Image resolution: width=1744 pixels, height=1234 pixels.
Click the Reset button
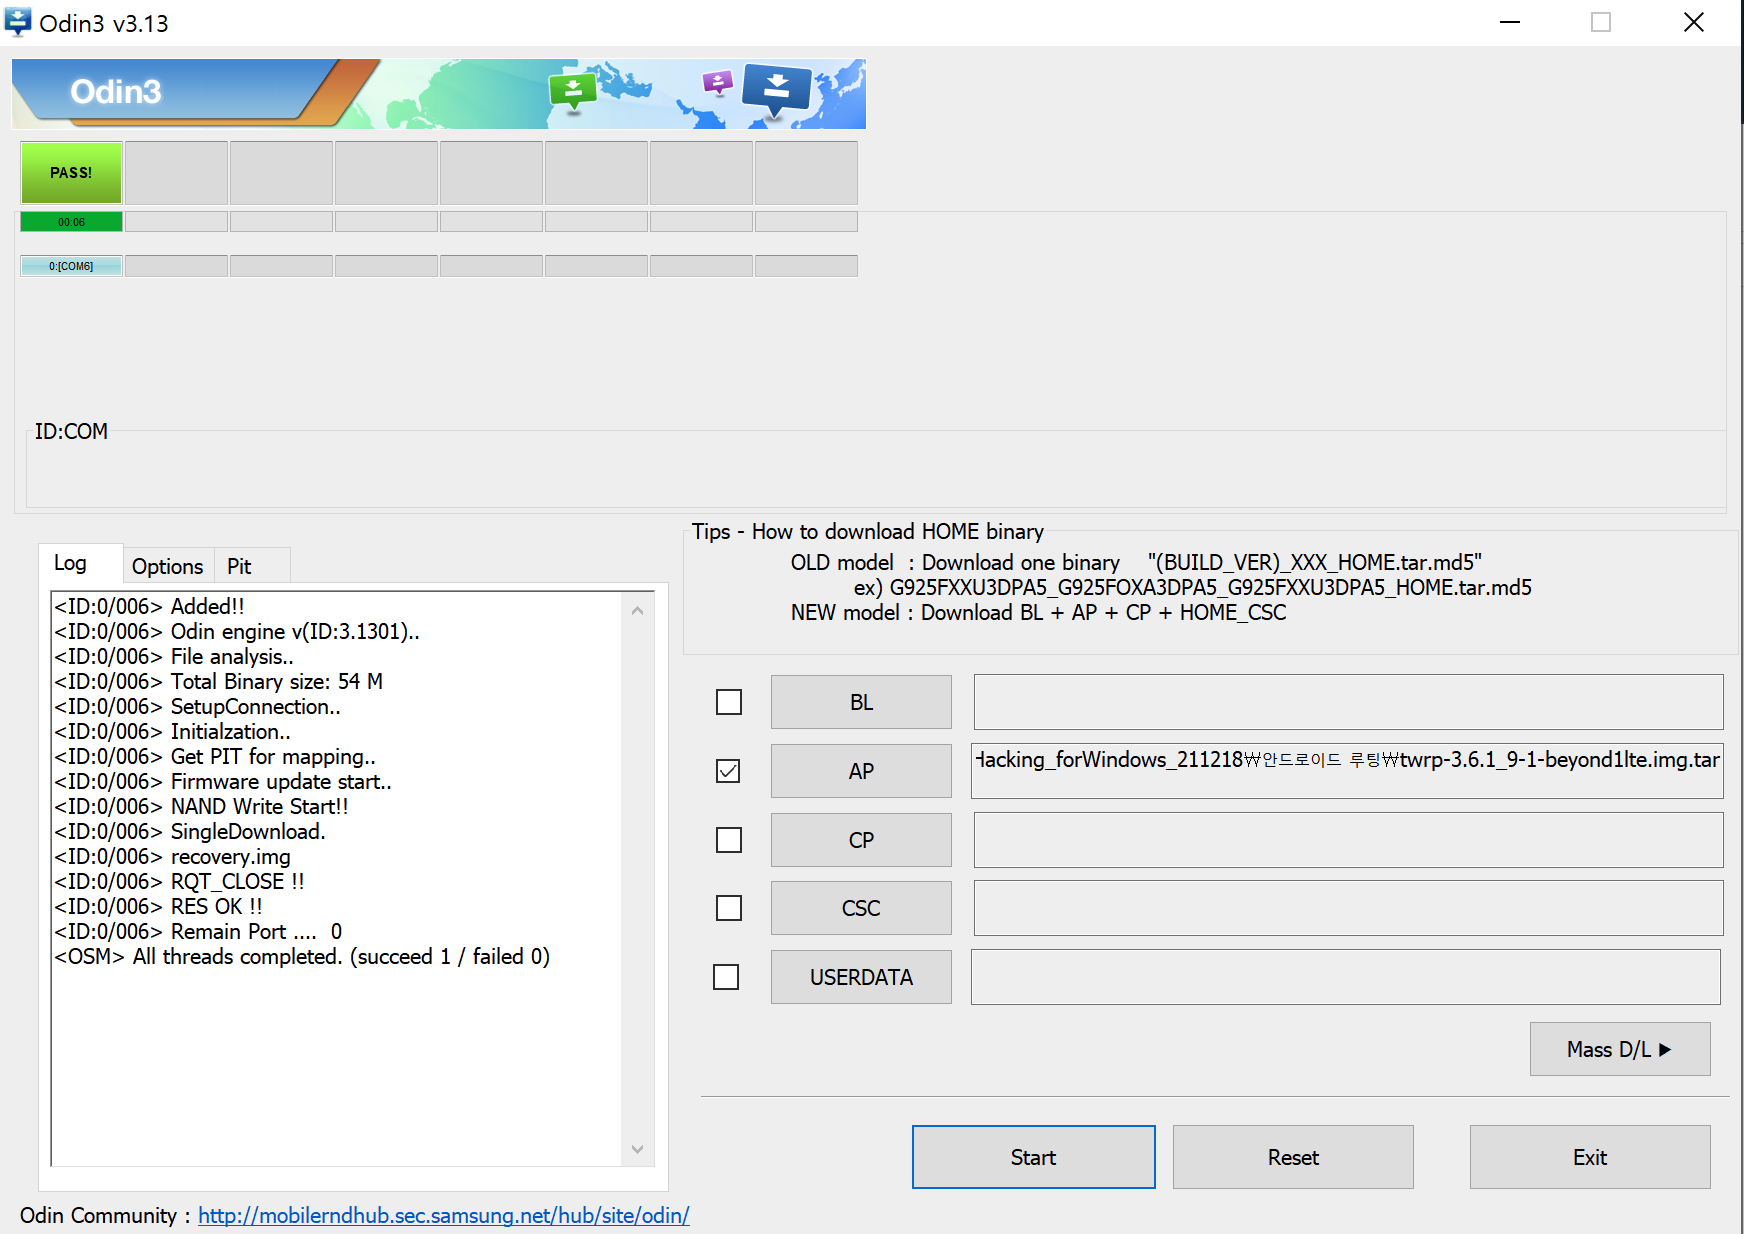click(x=1293, y=1157)
